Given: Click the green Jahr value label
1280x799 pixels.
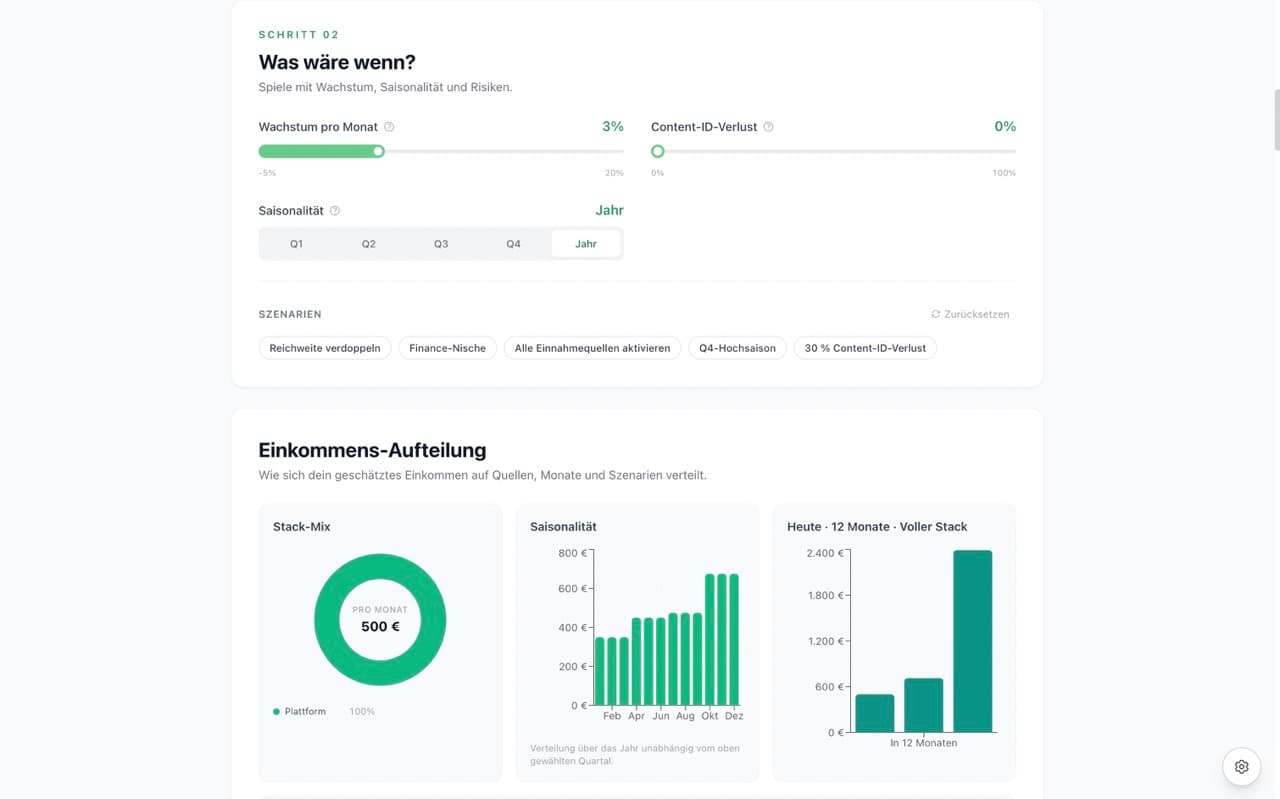Looking at the screenshot, I should click(x=609, y=210).
